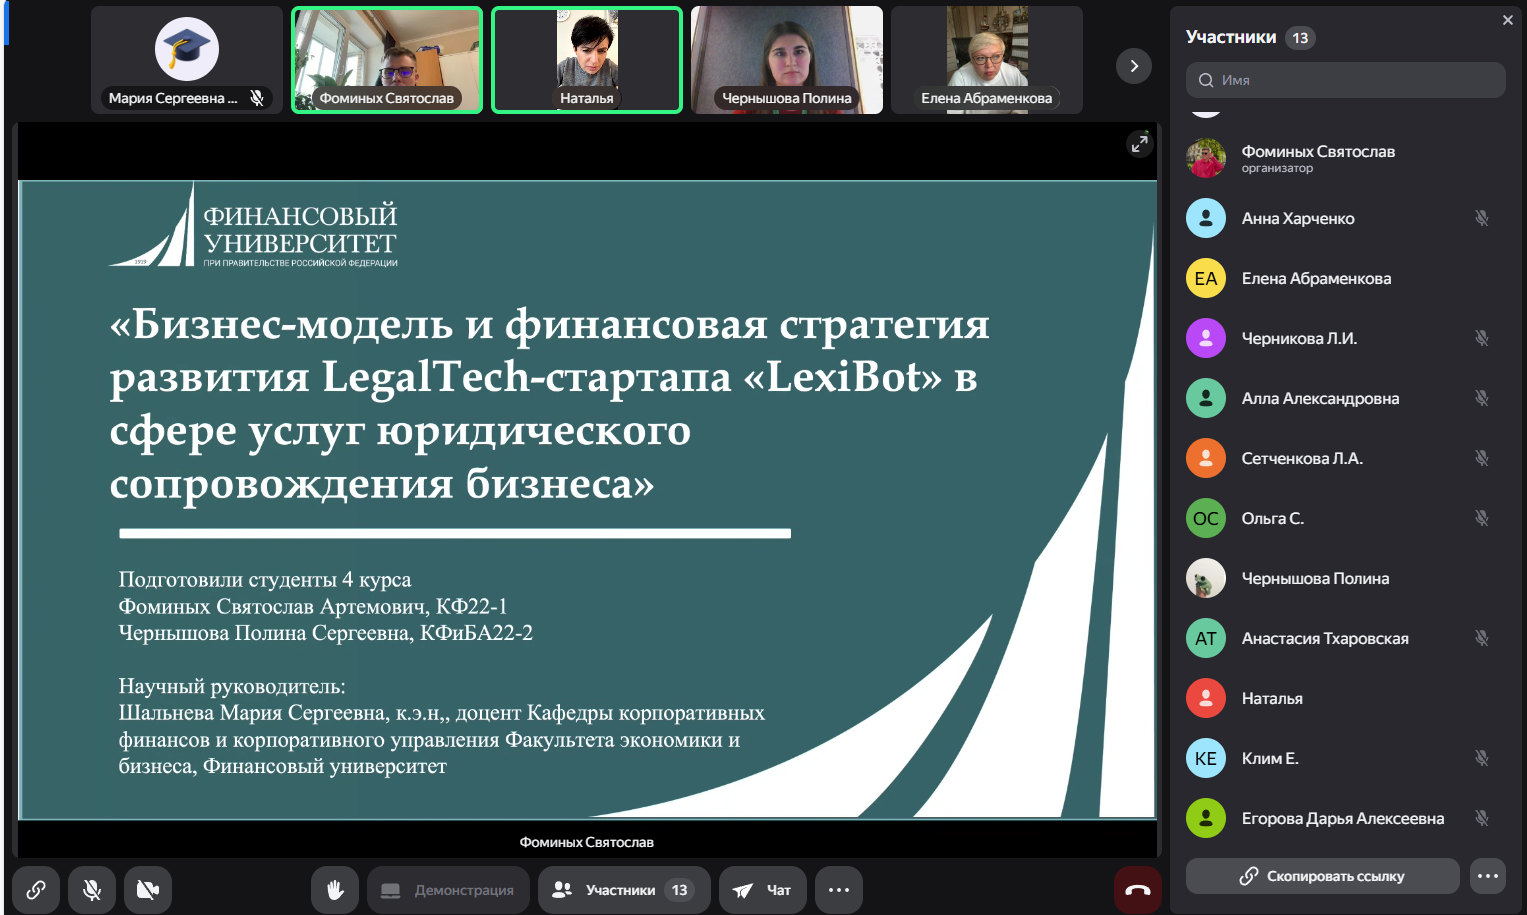Screen dimensions: 1527x915
Task: Click muted mic icon beside Клим Е.
Action: [x=1481, y=758]
